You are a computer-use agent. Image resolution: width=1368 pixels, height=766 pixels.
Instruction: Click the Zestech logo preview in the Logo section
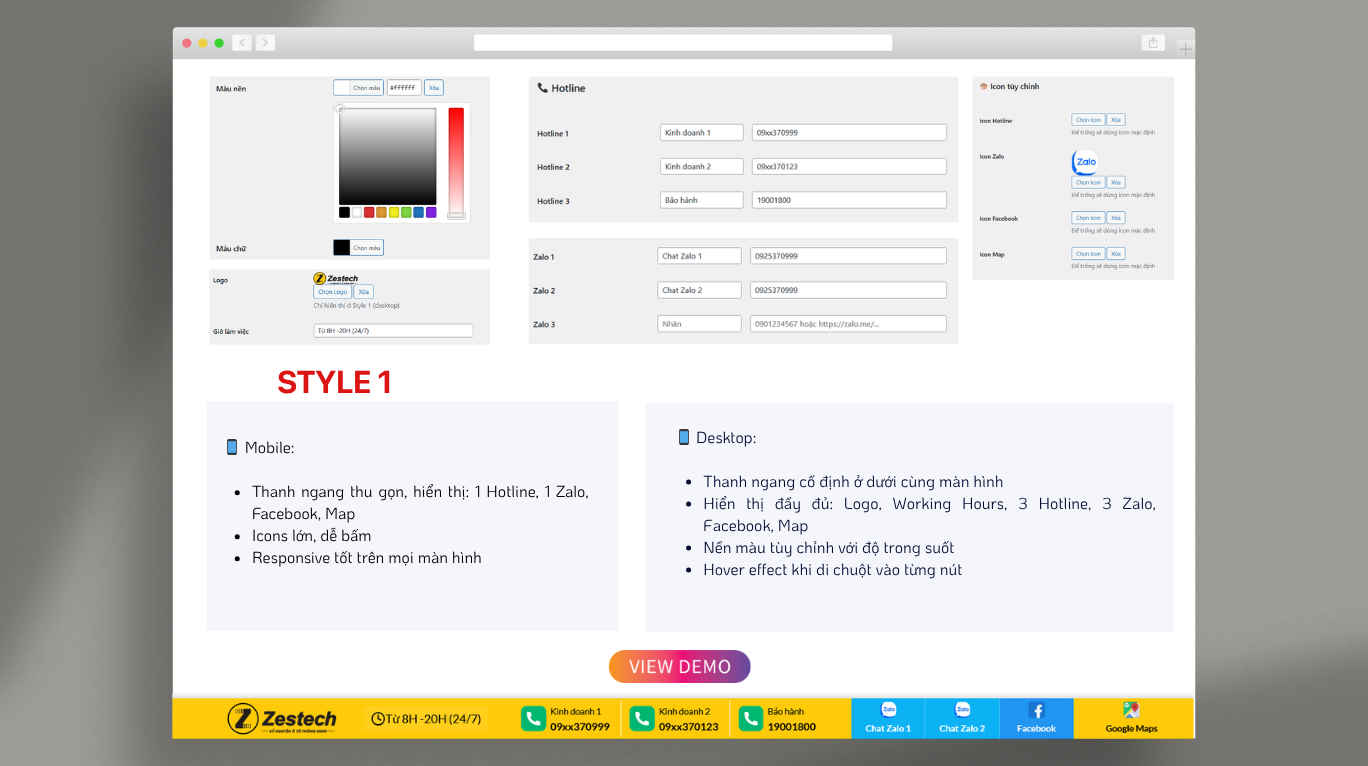coord(335,278)
